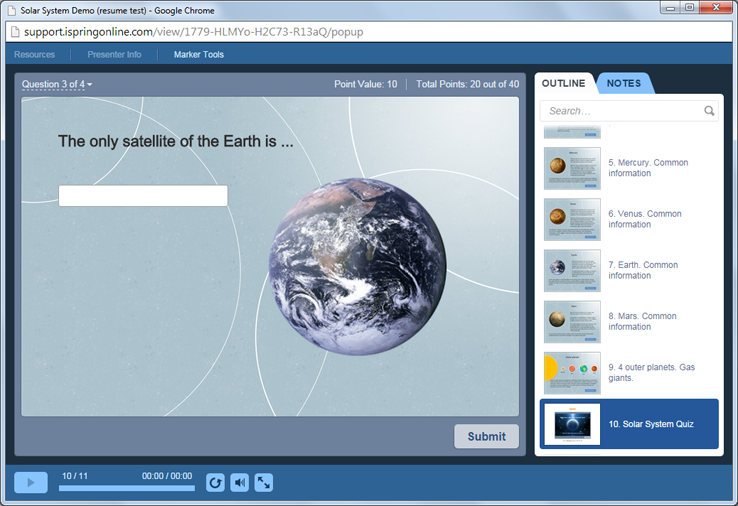Open the Question 3 of 4 dropdown
This screenshot has width=738, height=506.
pos(57,84)
